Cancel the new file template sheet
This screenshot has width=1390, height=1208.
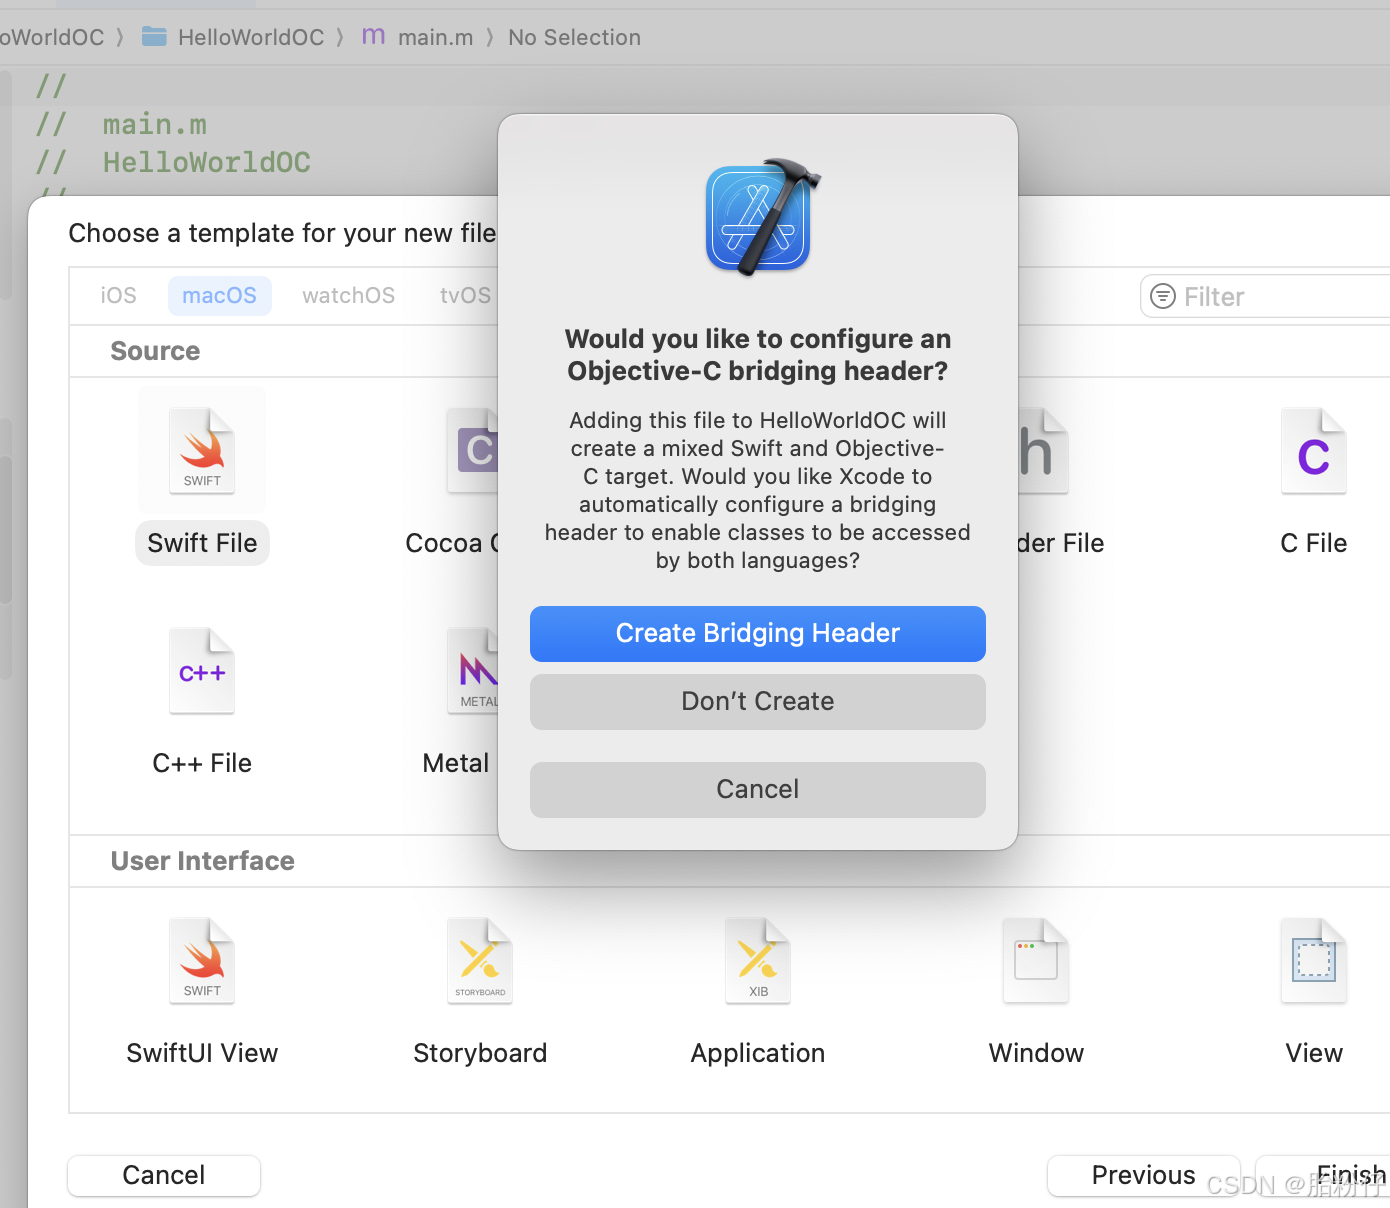(164, 1175)
